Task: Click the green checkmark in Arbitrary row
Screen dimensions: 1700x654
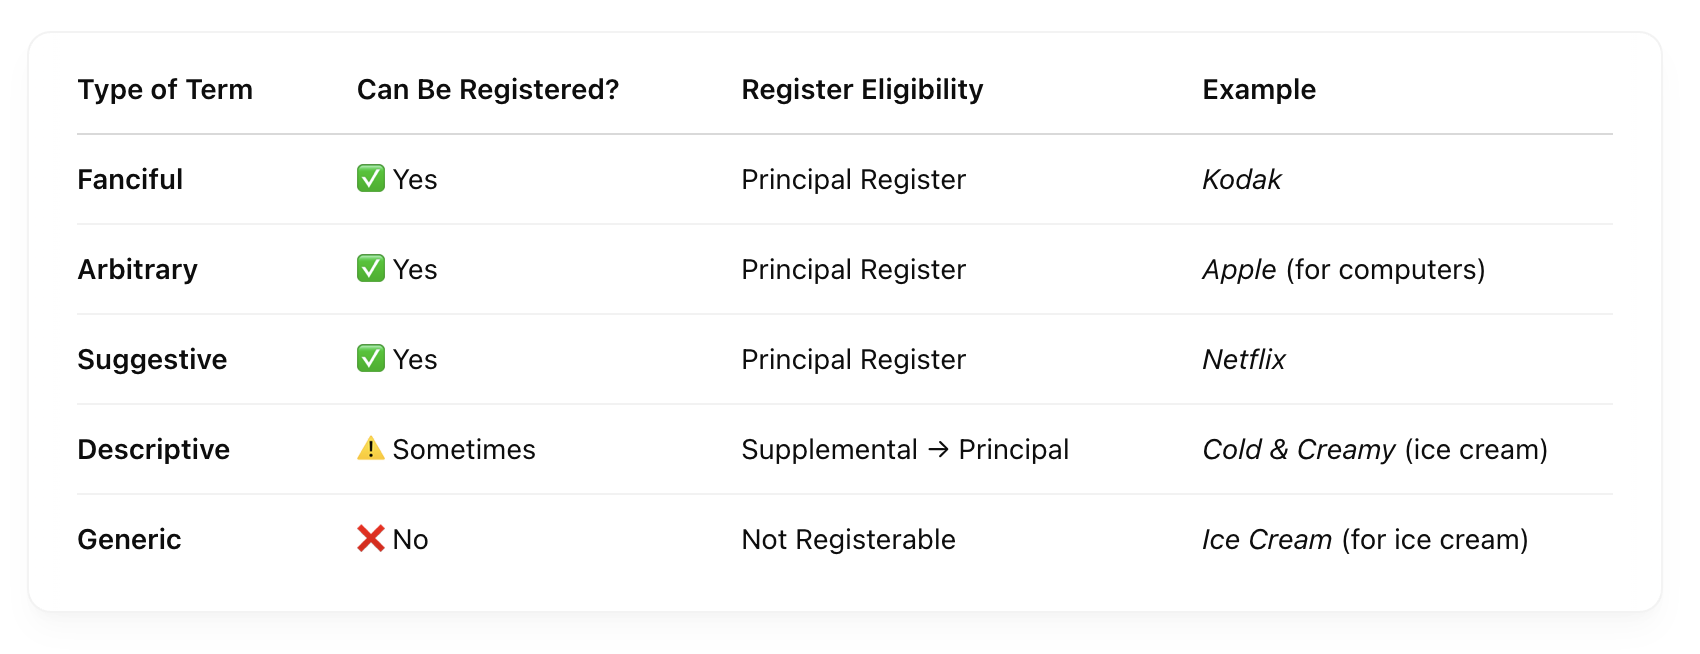Action: point(371,269)
